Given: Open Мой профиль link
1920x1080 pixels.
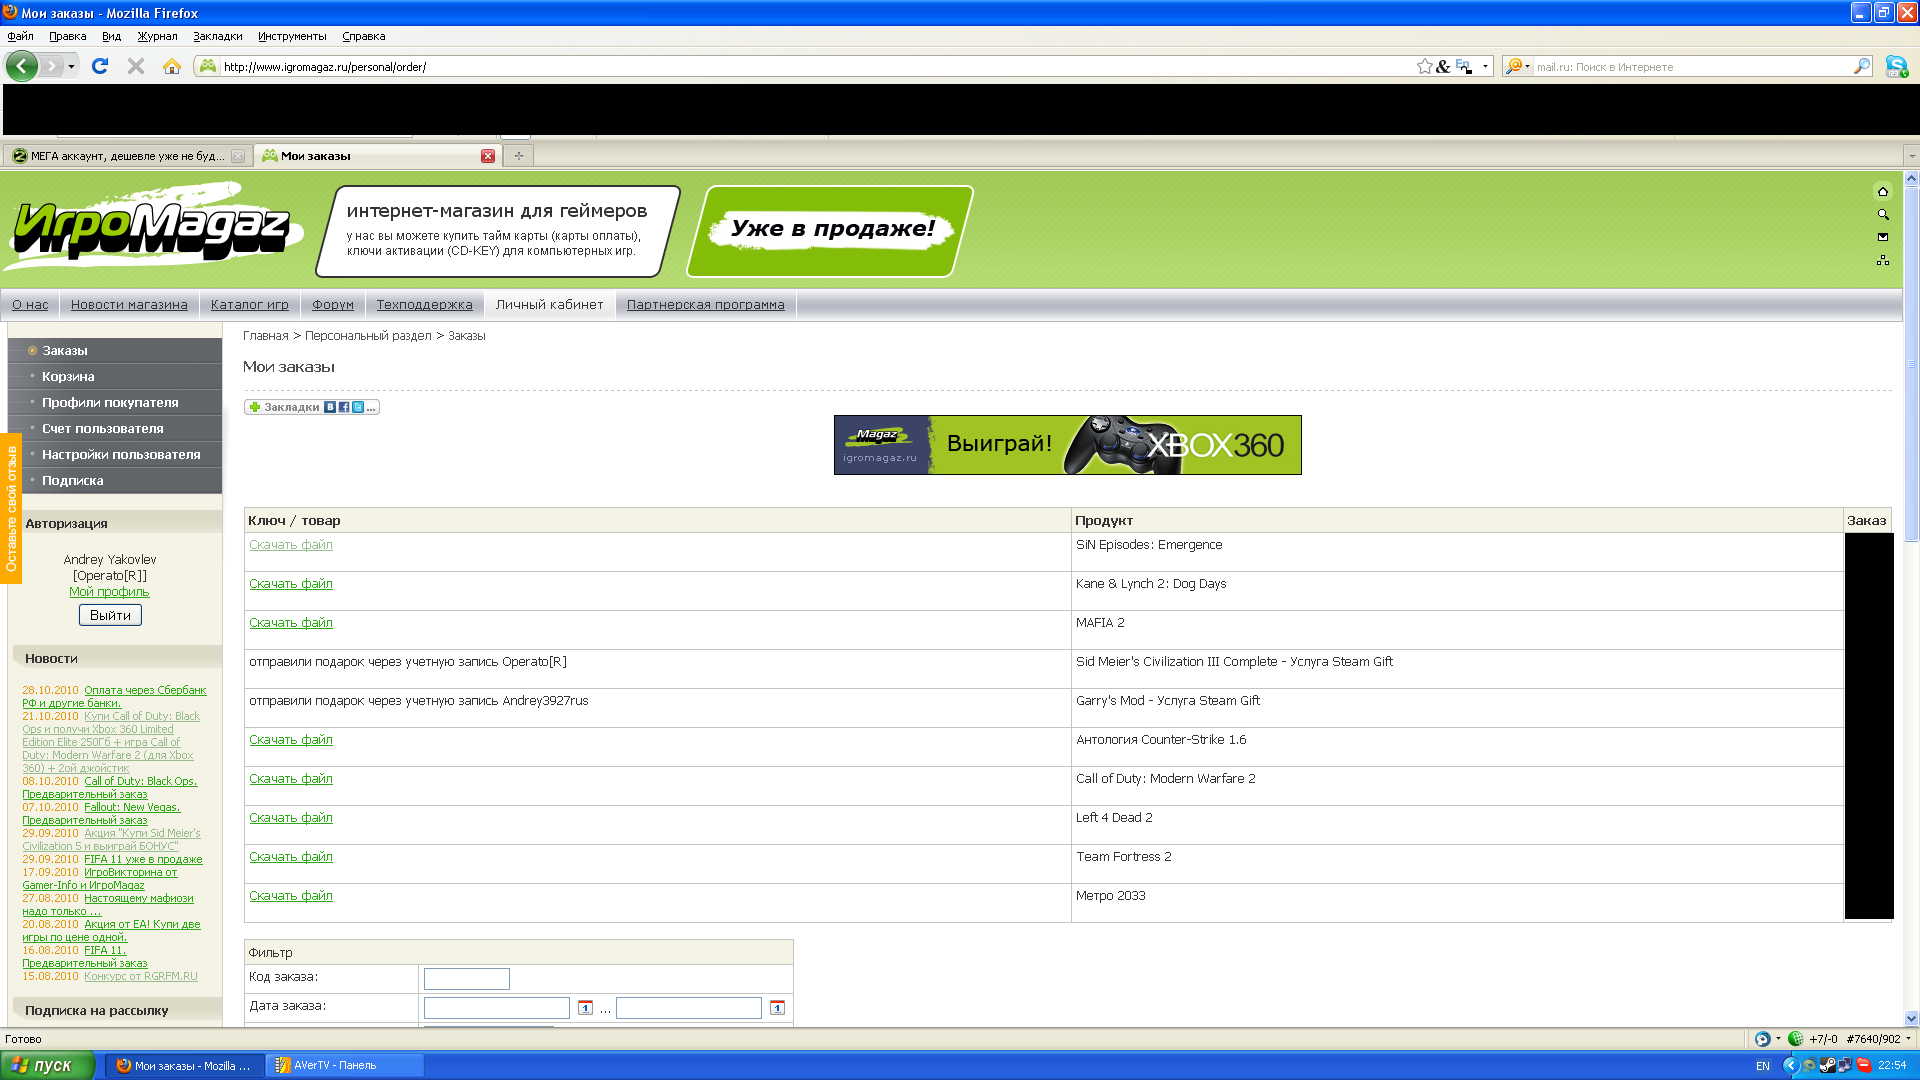Looking at the screenshot, I should tap(109, 592).
